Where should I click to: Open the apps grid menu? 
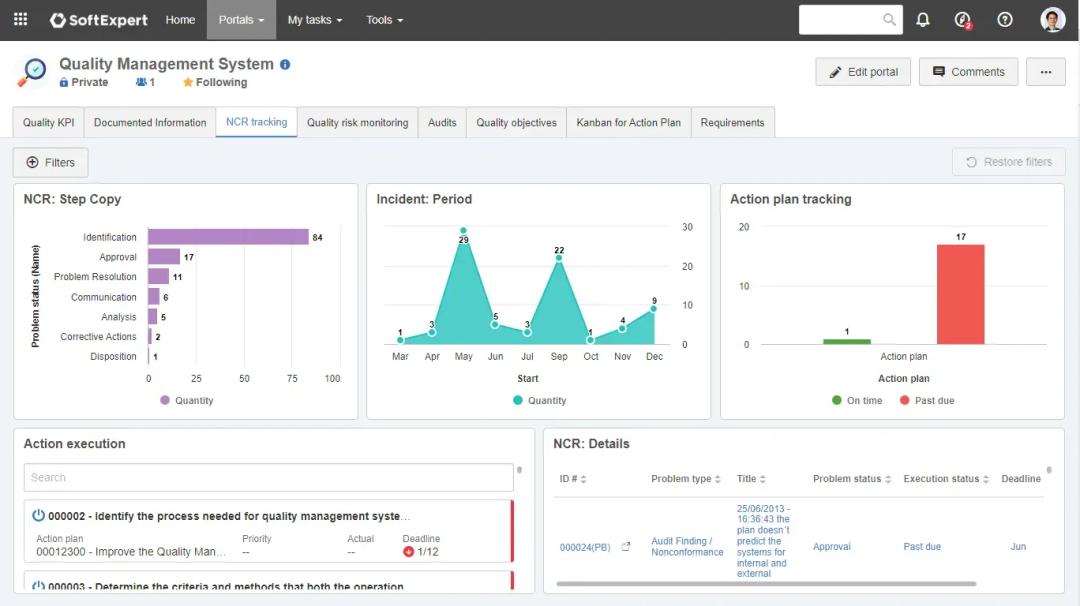(20, 20)
